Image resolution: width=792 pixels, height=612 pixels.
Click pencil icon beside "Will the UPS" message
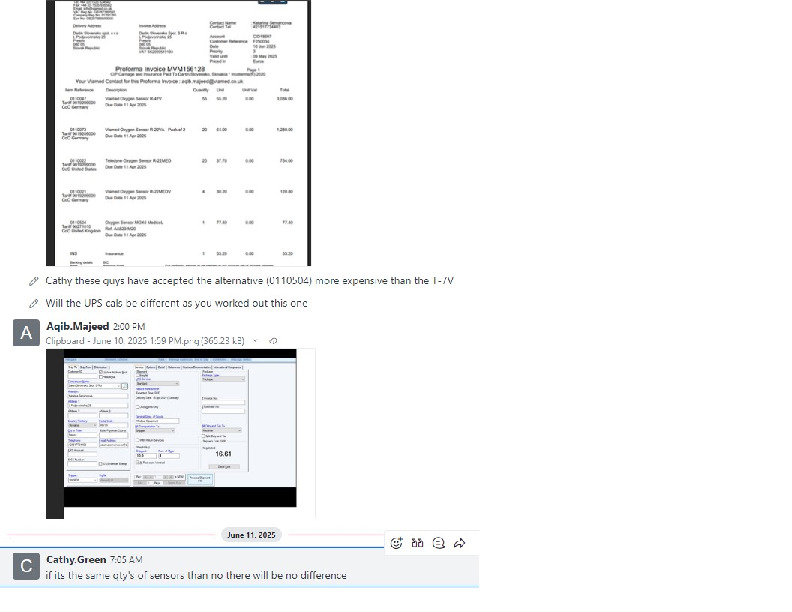[x=35, y=303]
